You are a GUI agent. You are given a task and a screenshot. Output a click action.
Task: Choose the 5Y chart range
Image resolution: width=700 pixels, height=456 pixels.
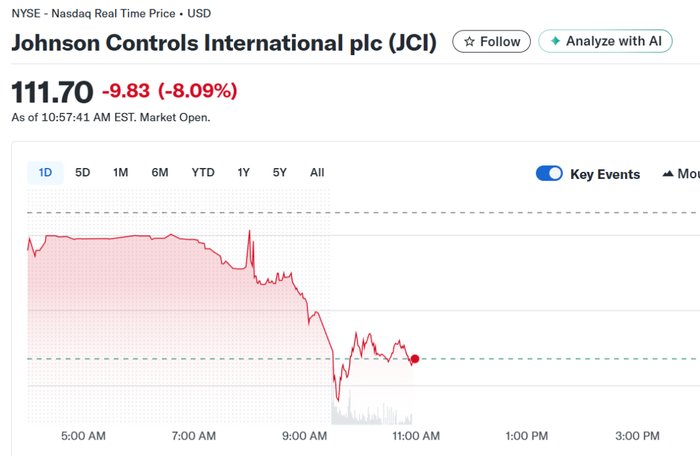click(x=280, y=172)
